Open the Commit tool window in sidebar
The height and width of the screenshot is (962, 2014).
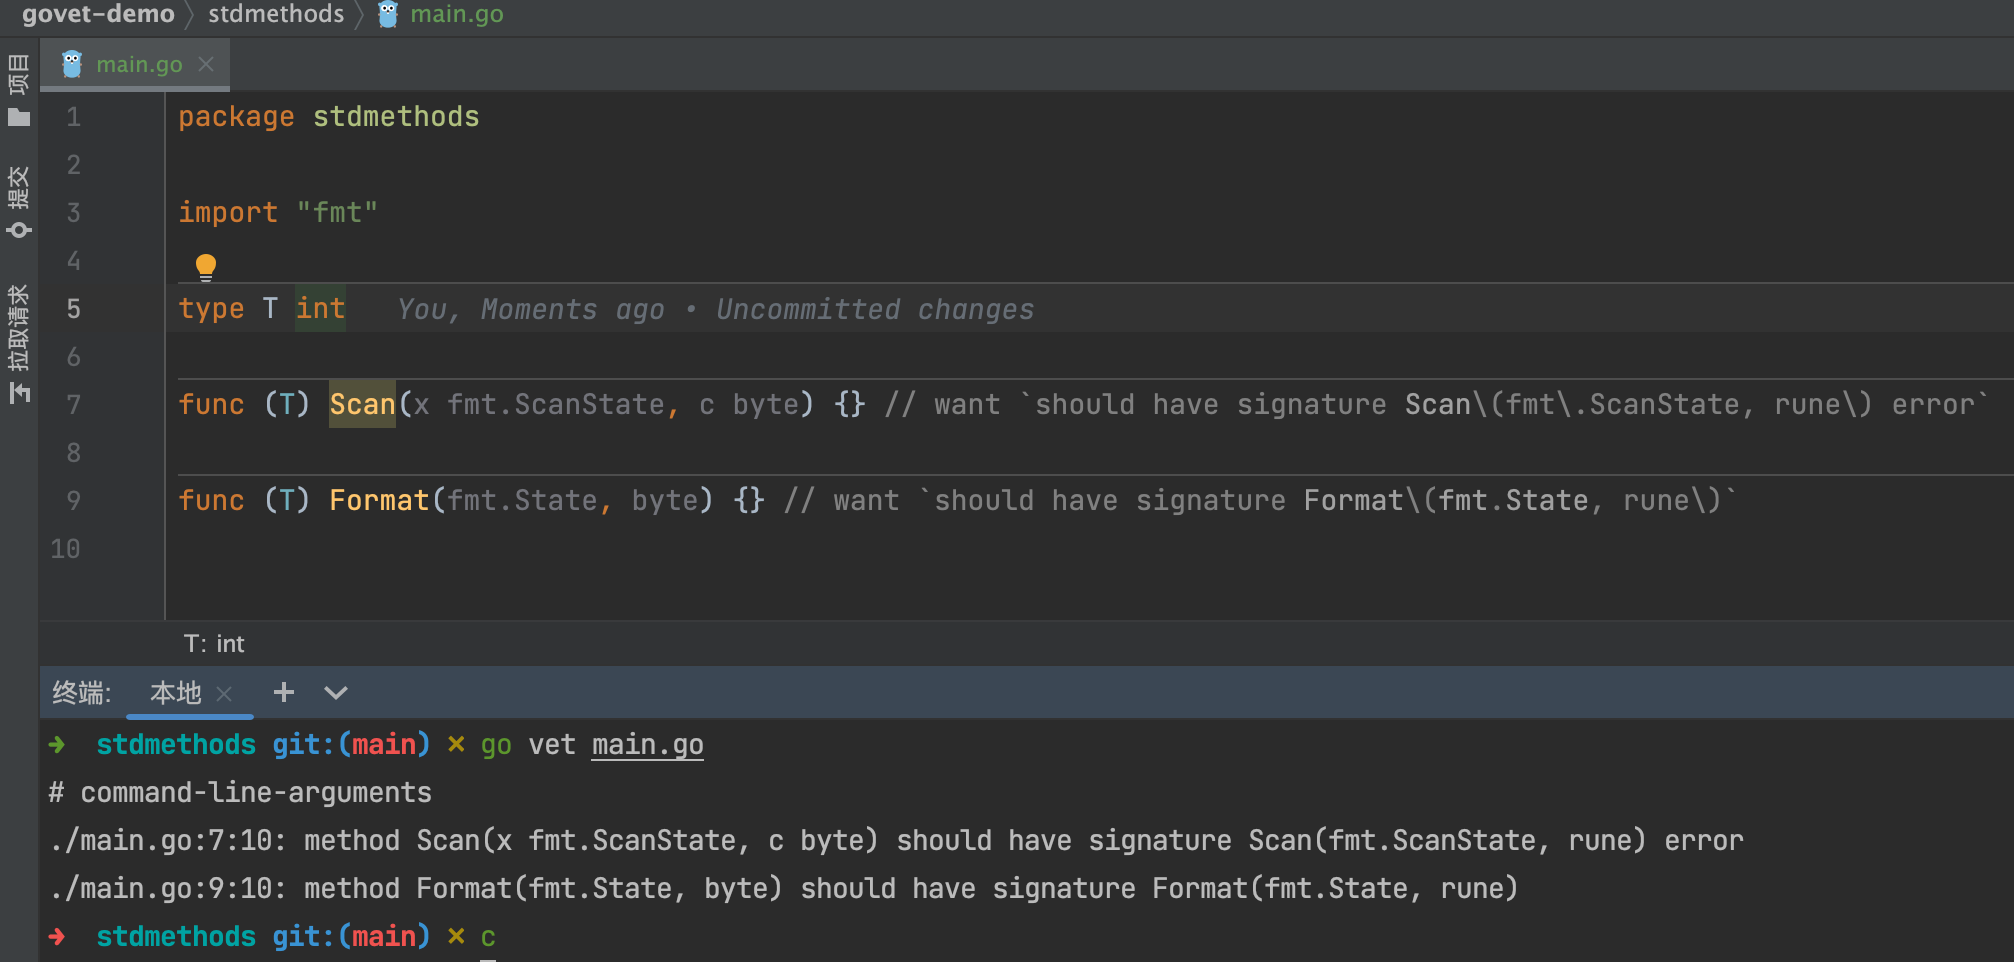[19, 202]
